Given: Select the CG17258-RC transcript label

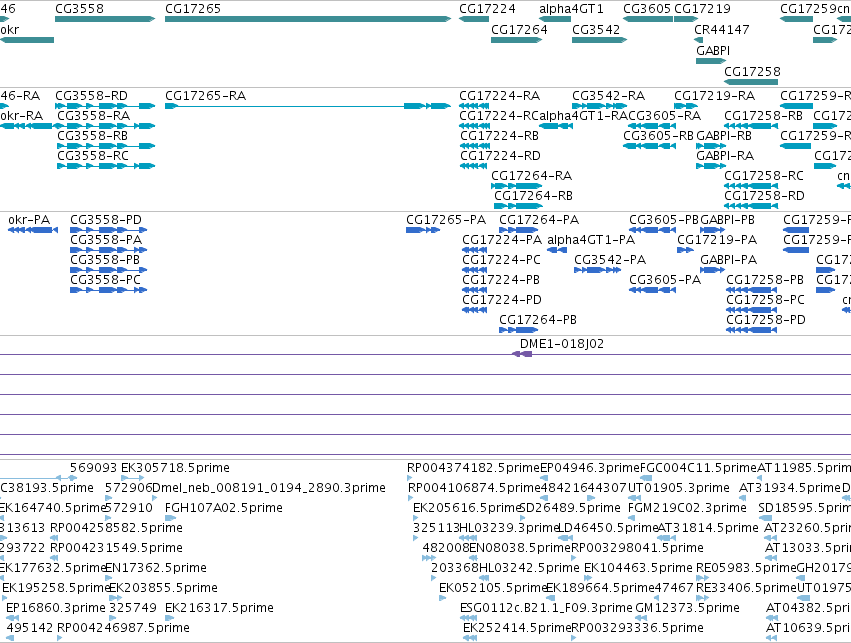Looking at the screenshot, I should pos(764,176).
